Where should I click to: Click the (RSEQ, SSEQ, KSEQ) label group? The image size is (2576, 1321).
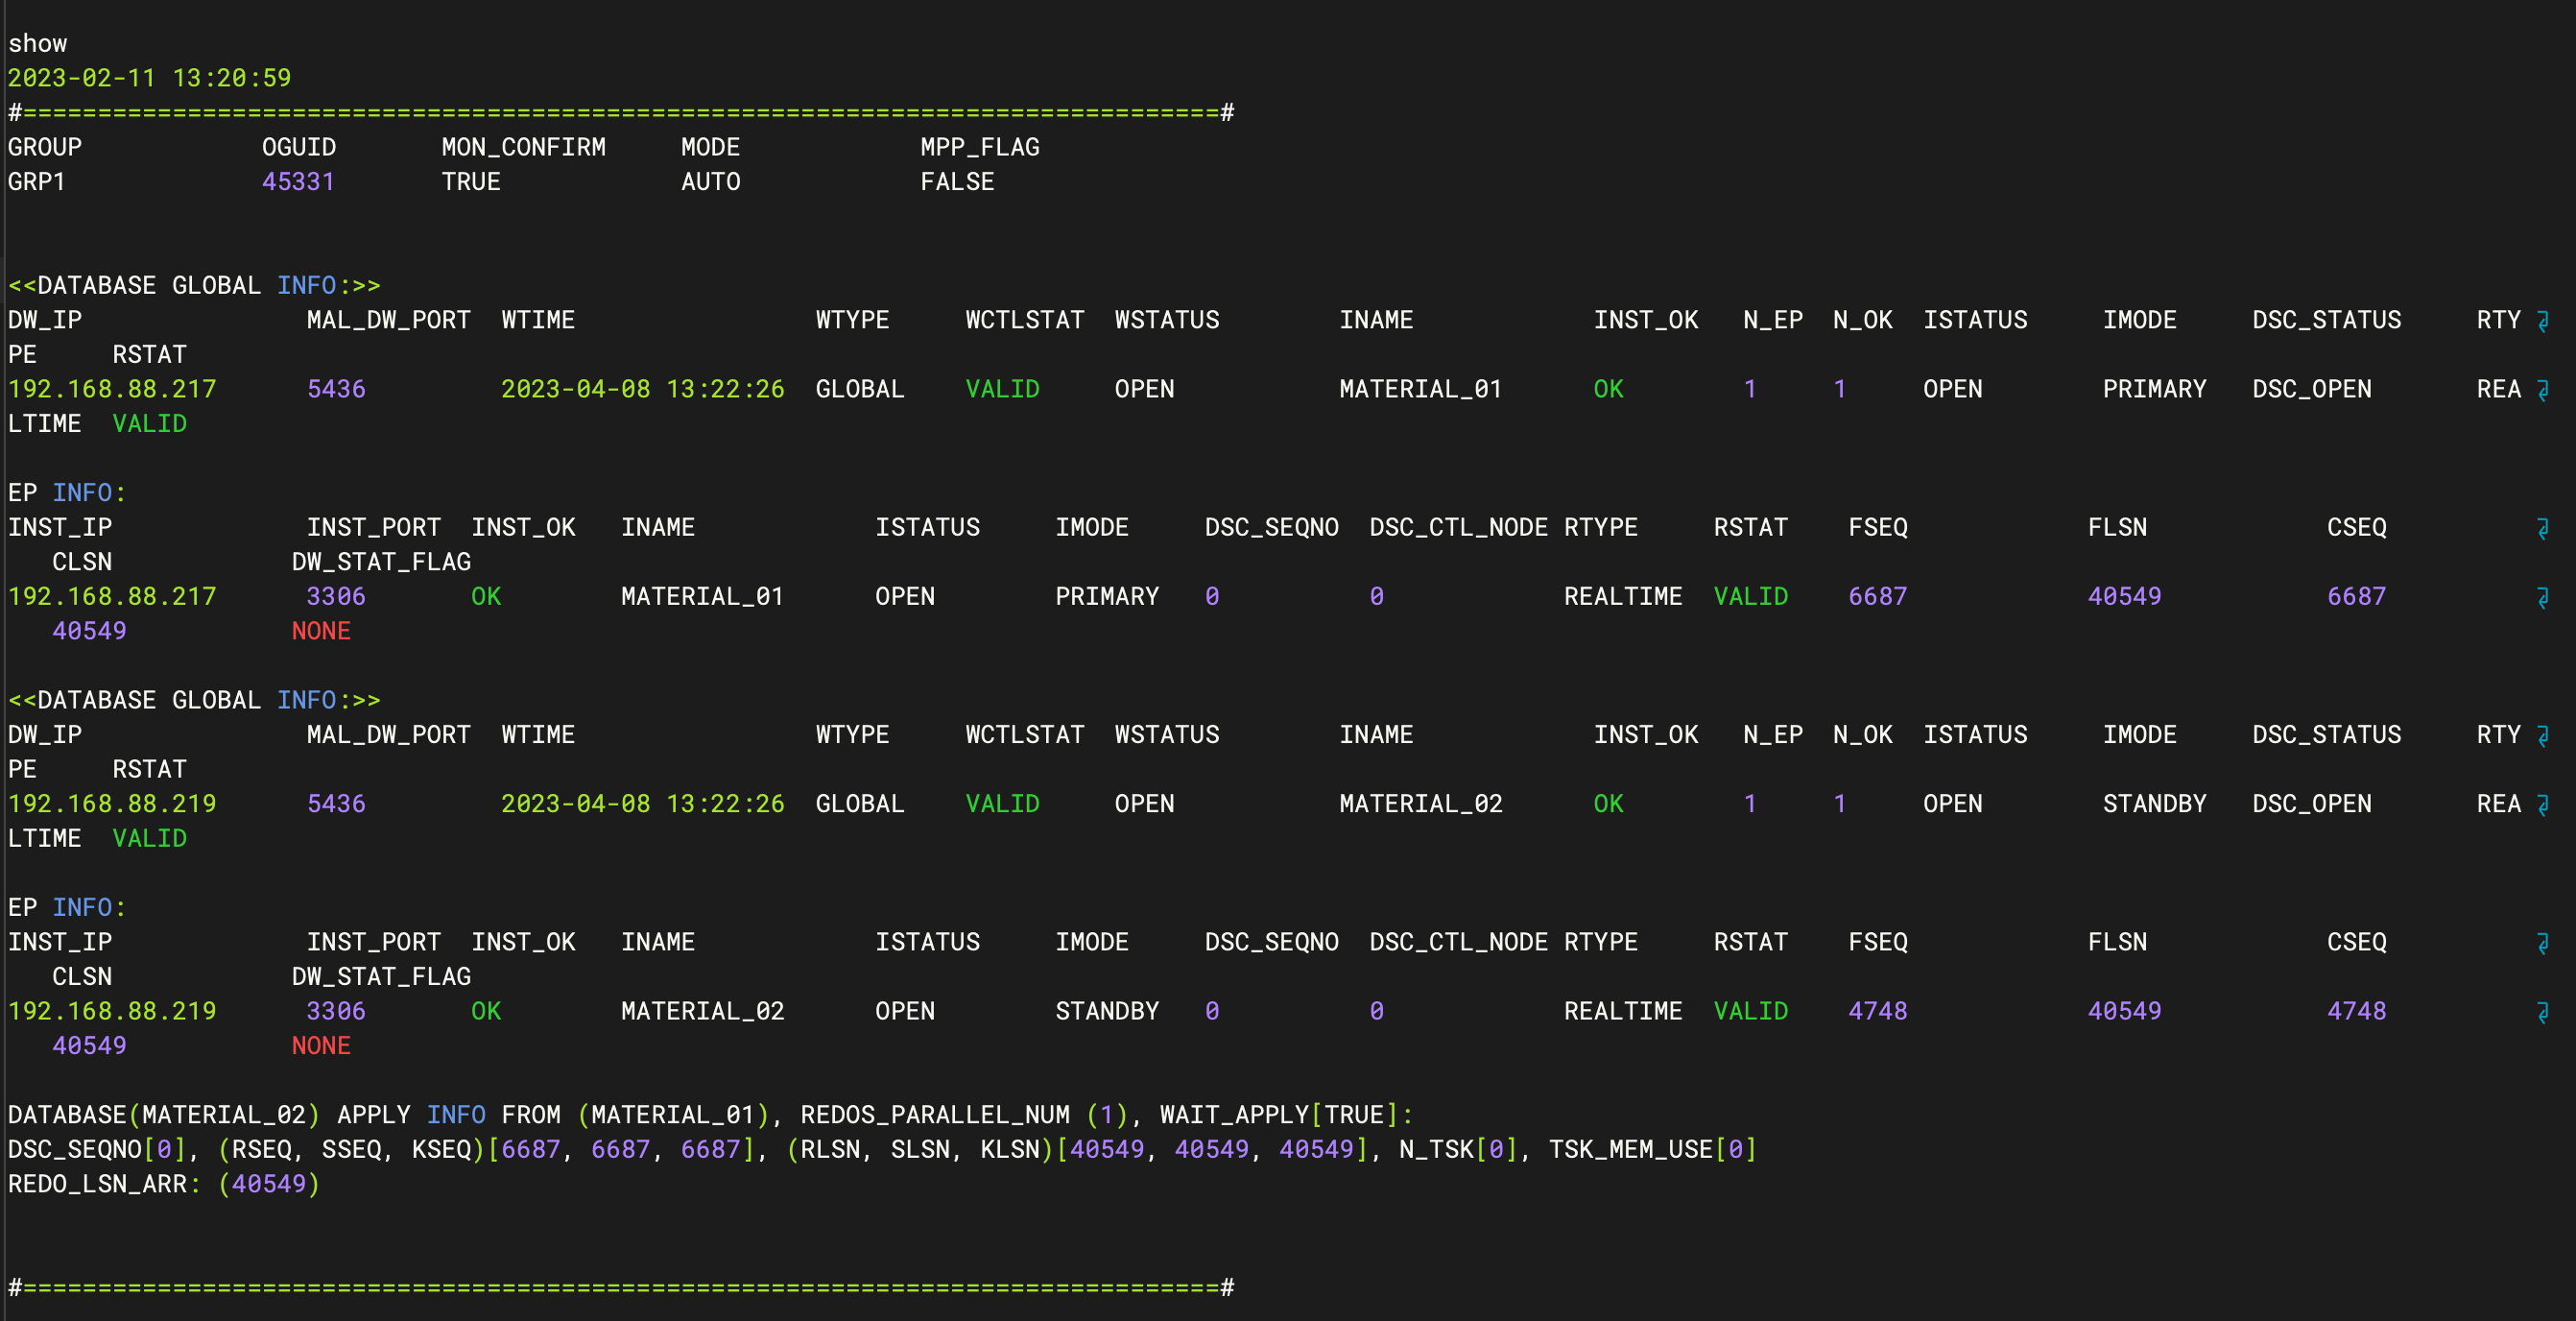pyautogui.click(x=352, y=1150)
